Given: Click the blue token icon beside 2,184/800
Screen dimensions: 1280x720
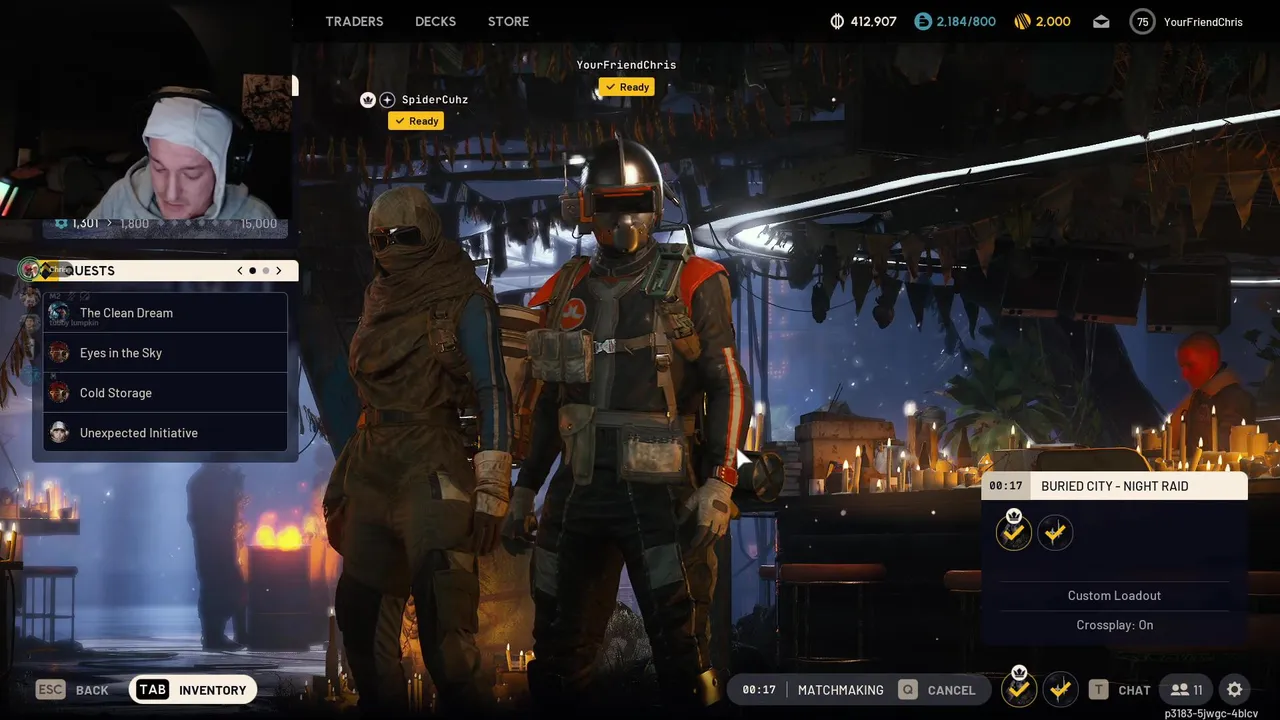Looking at the screenshot, I should click(922, 21).
